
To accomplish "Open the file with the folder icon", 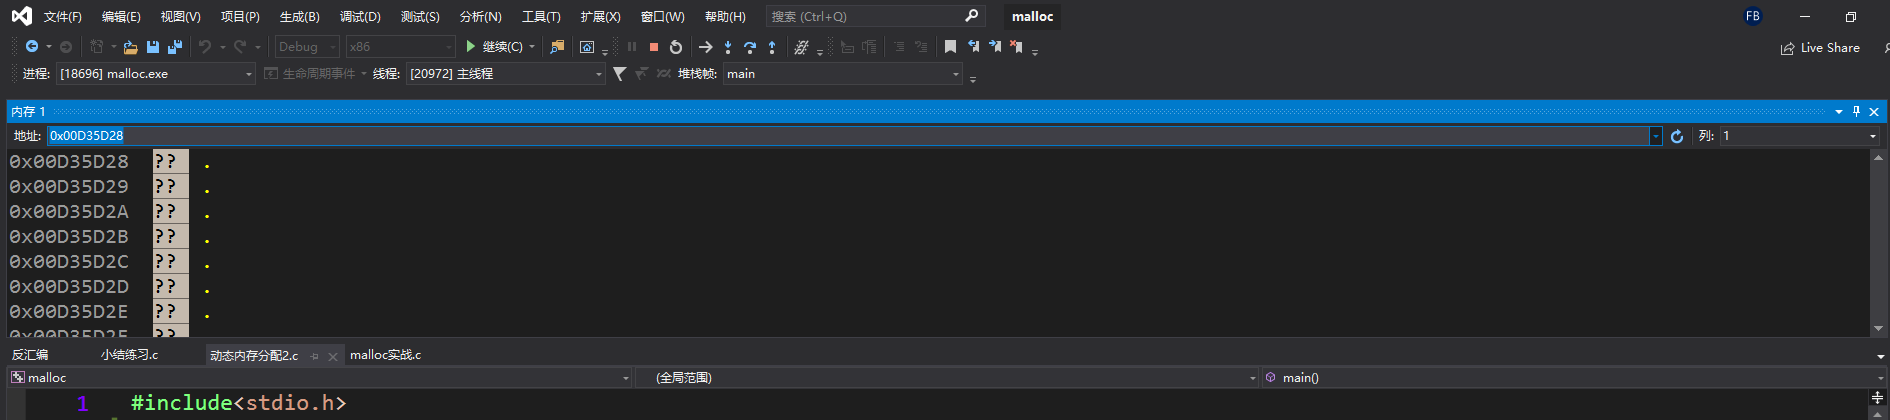I will coord(130,47).
